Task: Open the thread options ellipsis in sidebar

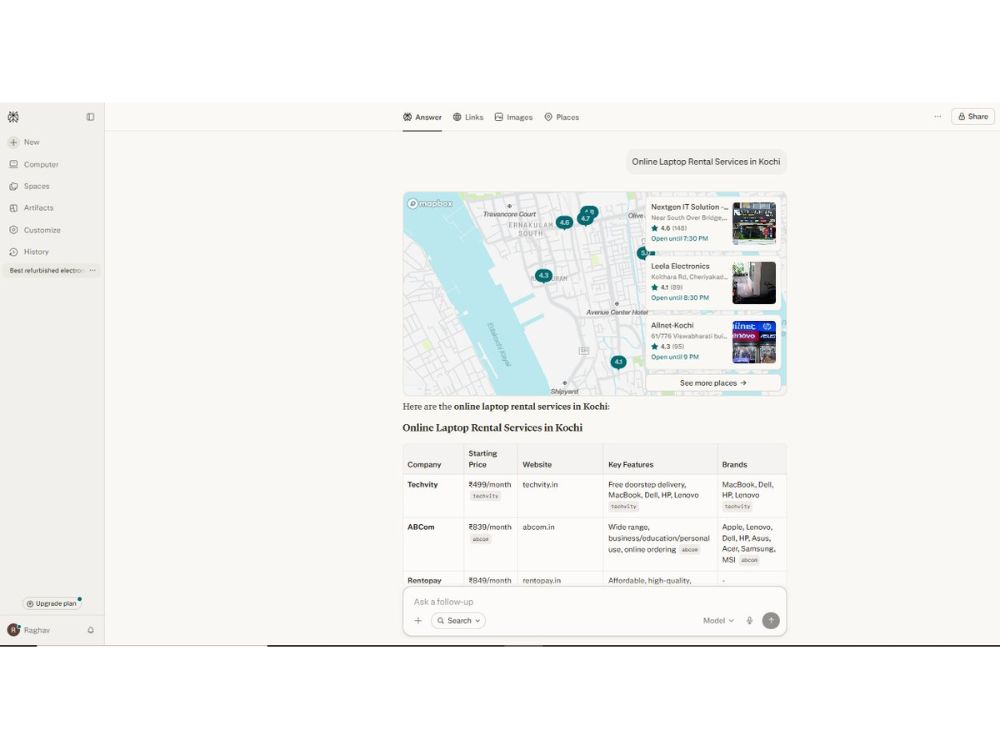Action: tap(93, 270)
